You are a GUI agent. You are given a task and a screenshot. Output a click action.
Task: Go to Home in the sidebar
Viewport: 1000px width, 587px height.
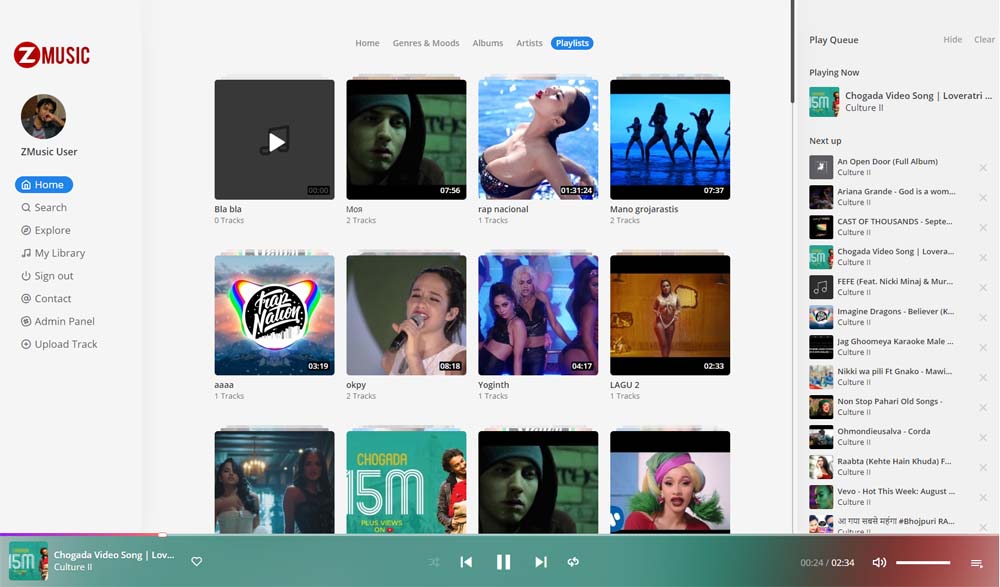43,184
